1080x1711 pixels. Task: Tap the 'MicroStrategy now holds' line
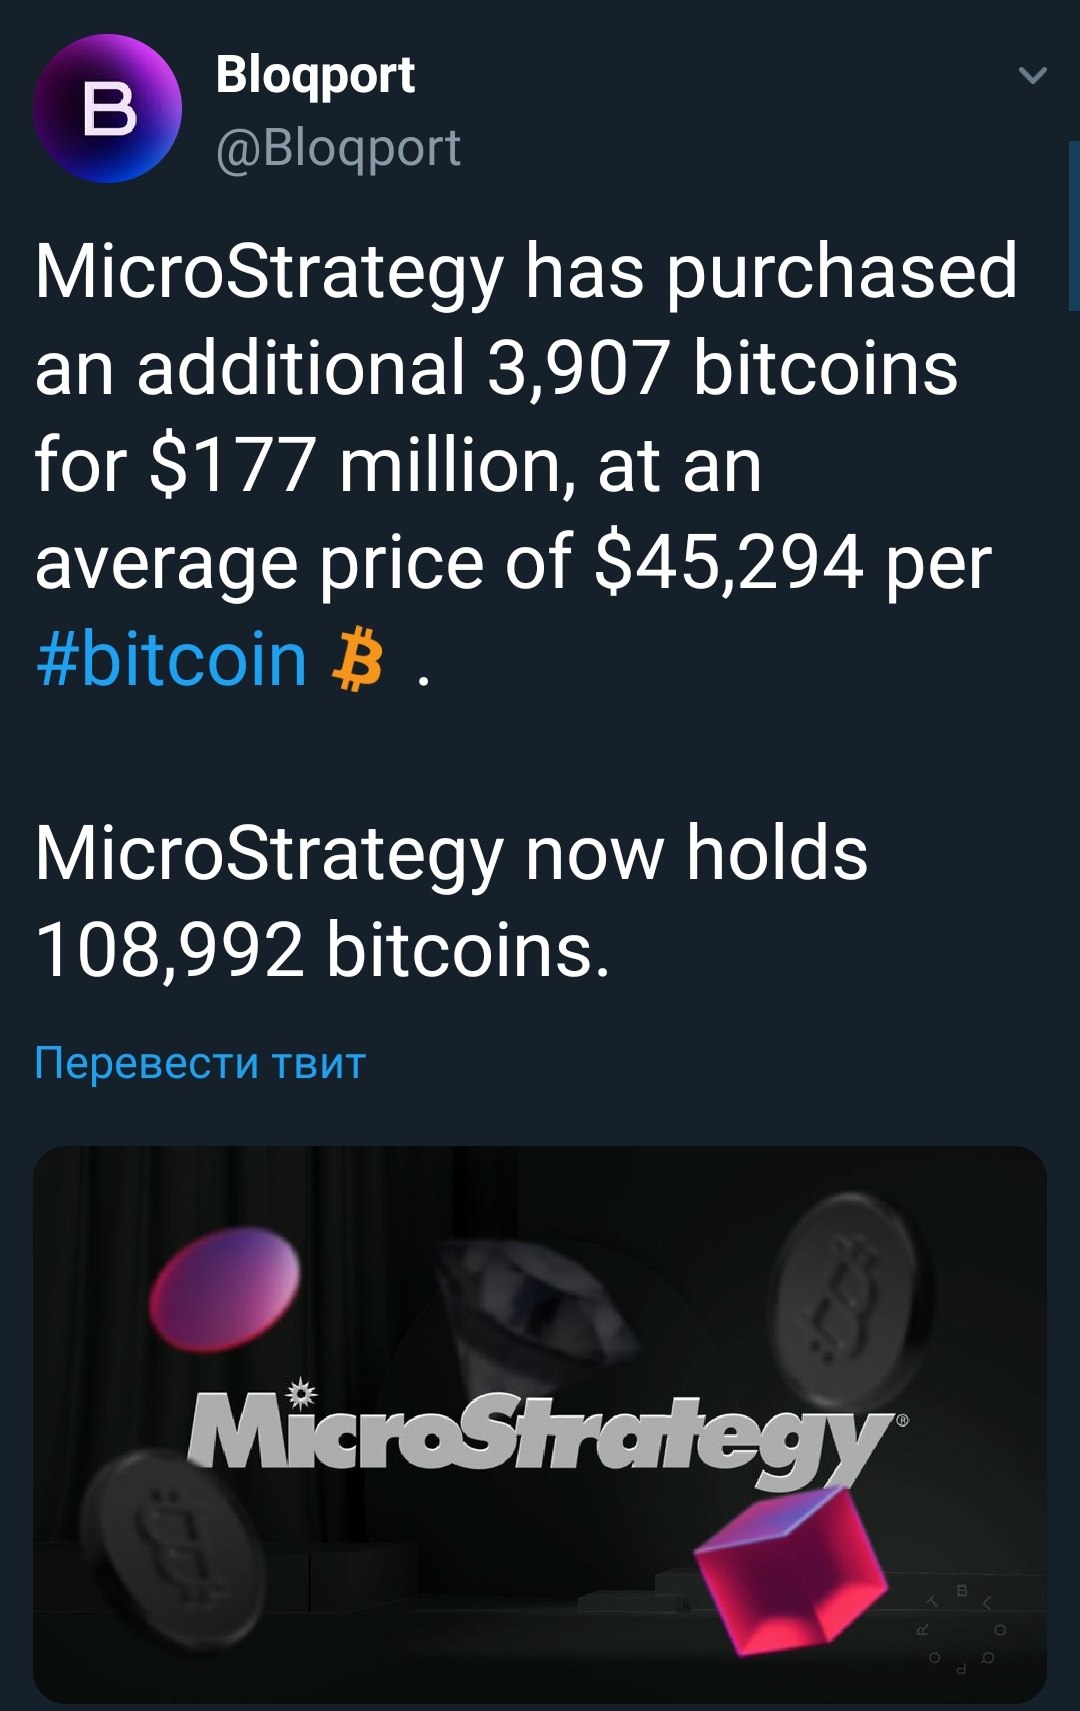pyautogui.click(x=451, y=853)
